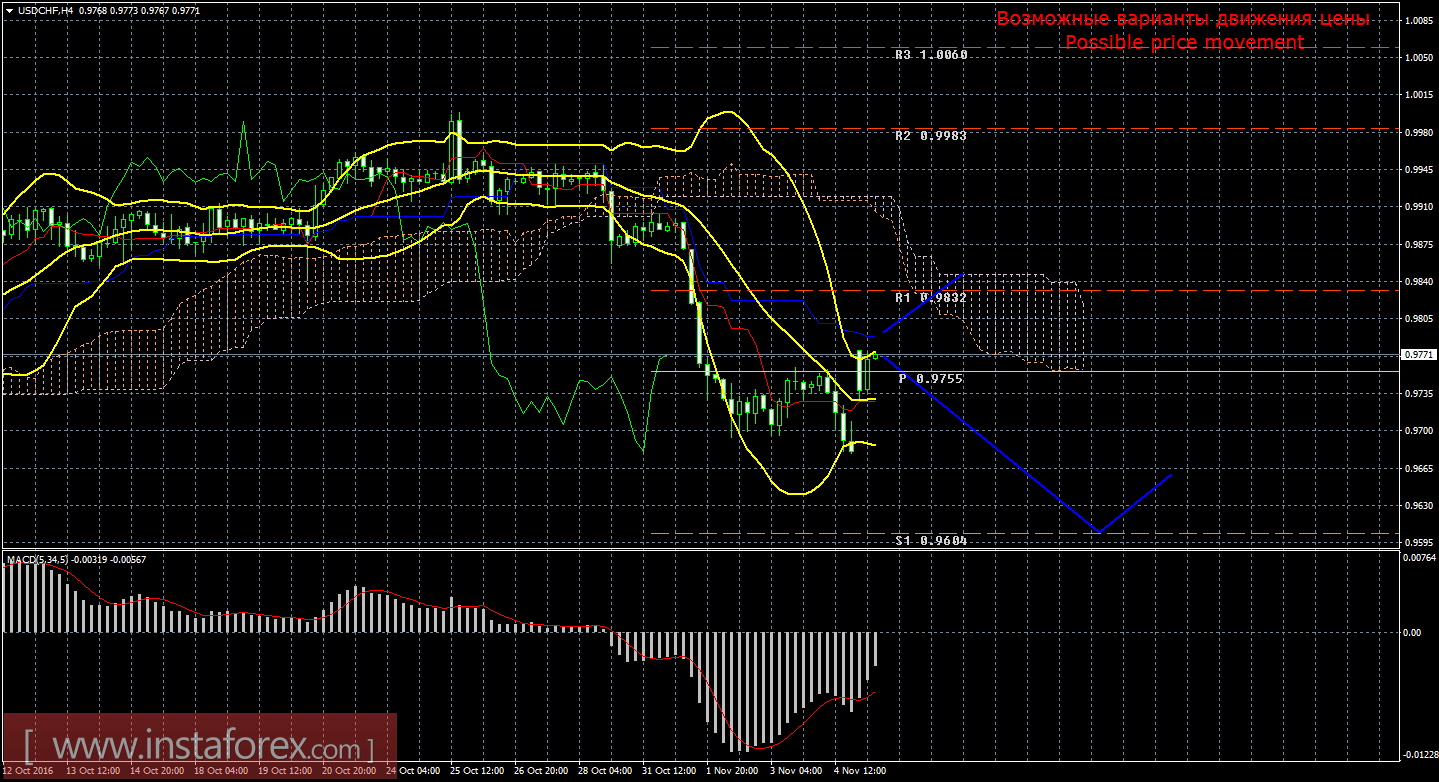Click the R1 0.9832 pivot level label

point(930,297)
